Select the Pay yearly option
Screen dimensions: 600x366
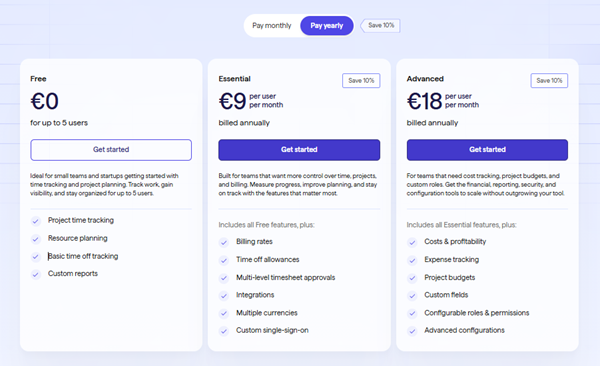pyautogui.click(x=327, y=26)
